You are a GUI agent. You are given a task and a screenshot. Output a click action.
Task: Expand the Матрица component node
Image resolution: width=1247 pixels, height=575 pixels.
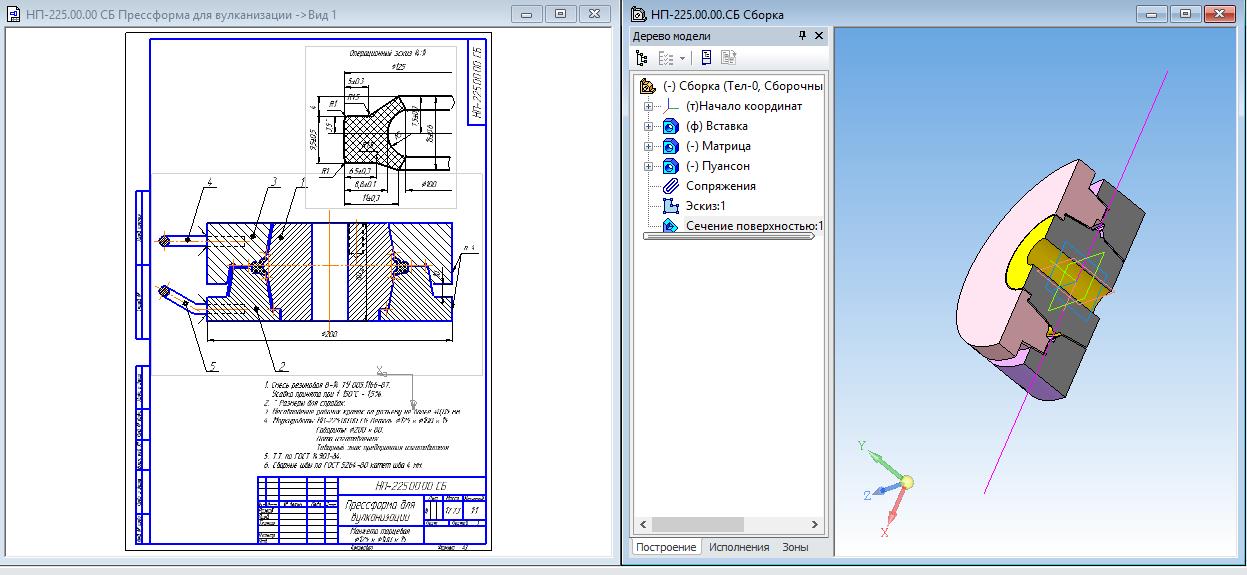pos(648,146)
